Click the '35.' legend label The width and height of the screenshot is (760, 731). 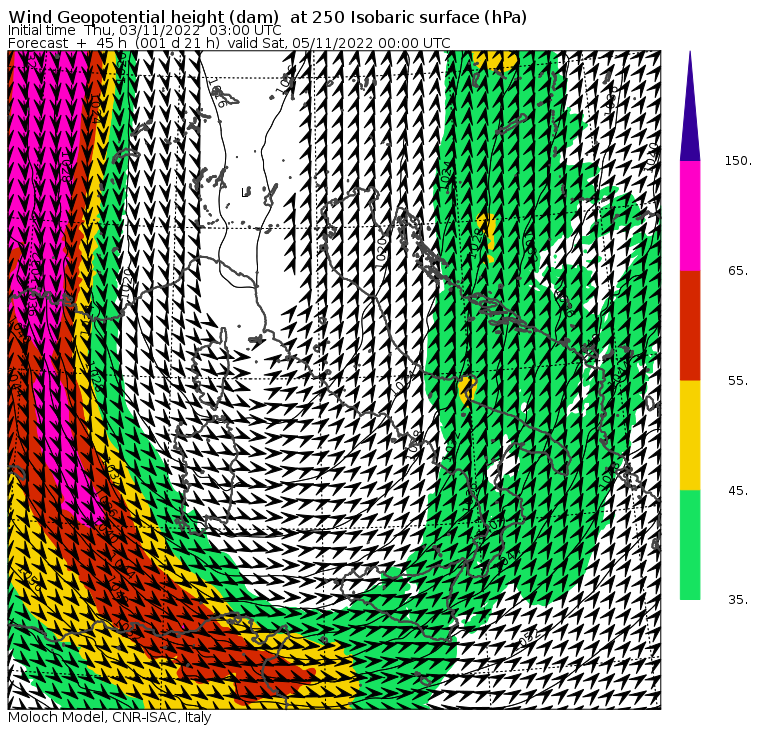pos(739,600)
